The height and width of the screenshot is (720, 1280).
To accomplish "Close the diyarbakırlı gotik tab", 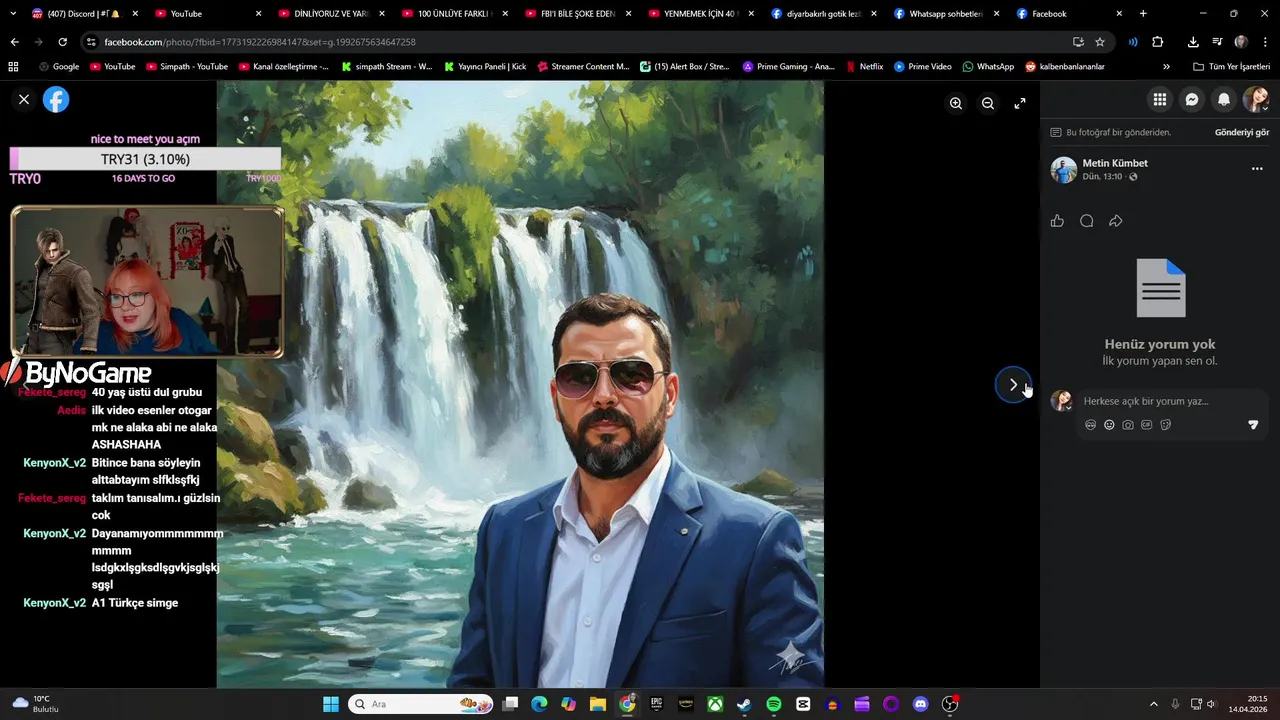I will (x=873, y=14).
